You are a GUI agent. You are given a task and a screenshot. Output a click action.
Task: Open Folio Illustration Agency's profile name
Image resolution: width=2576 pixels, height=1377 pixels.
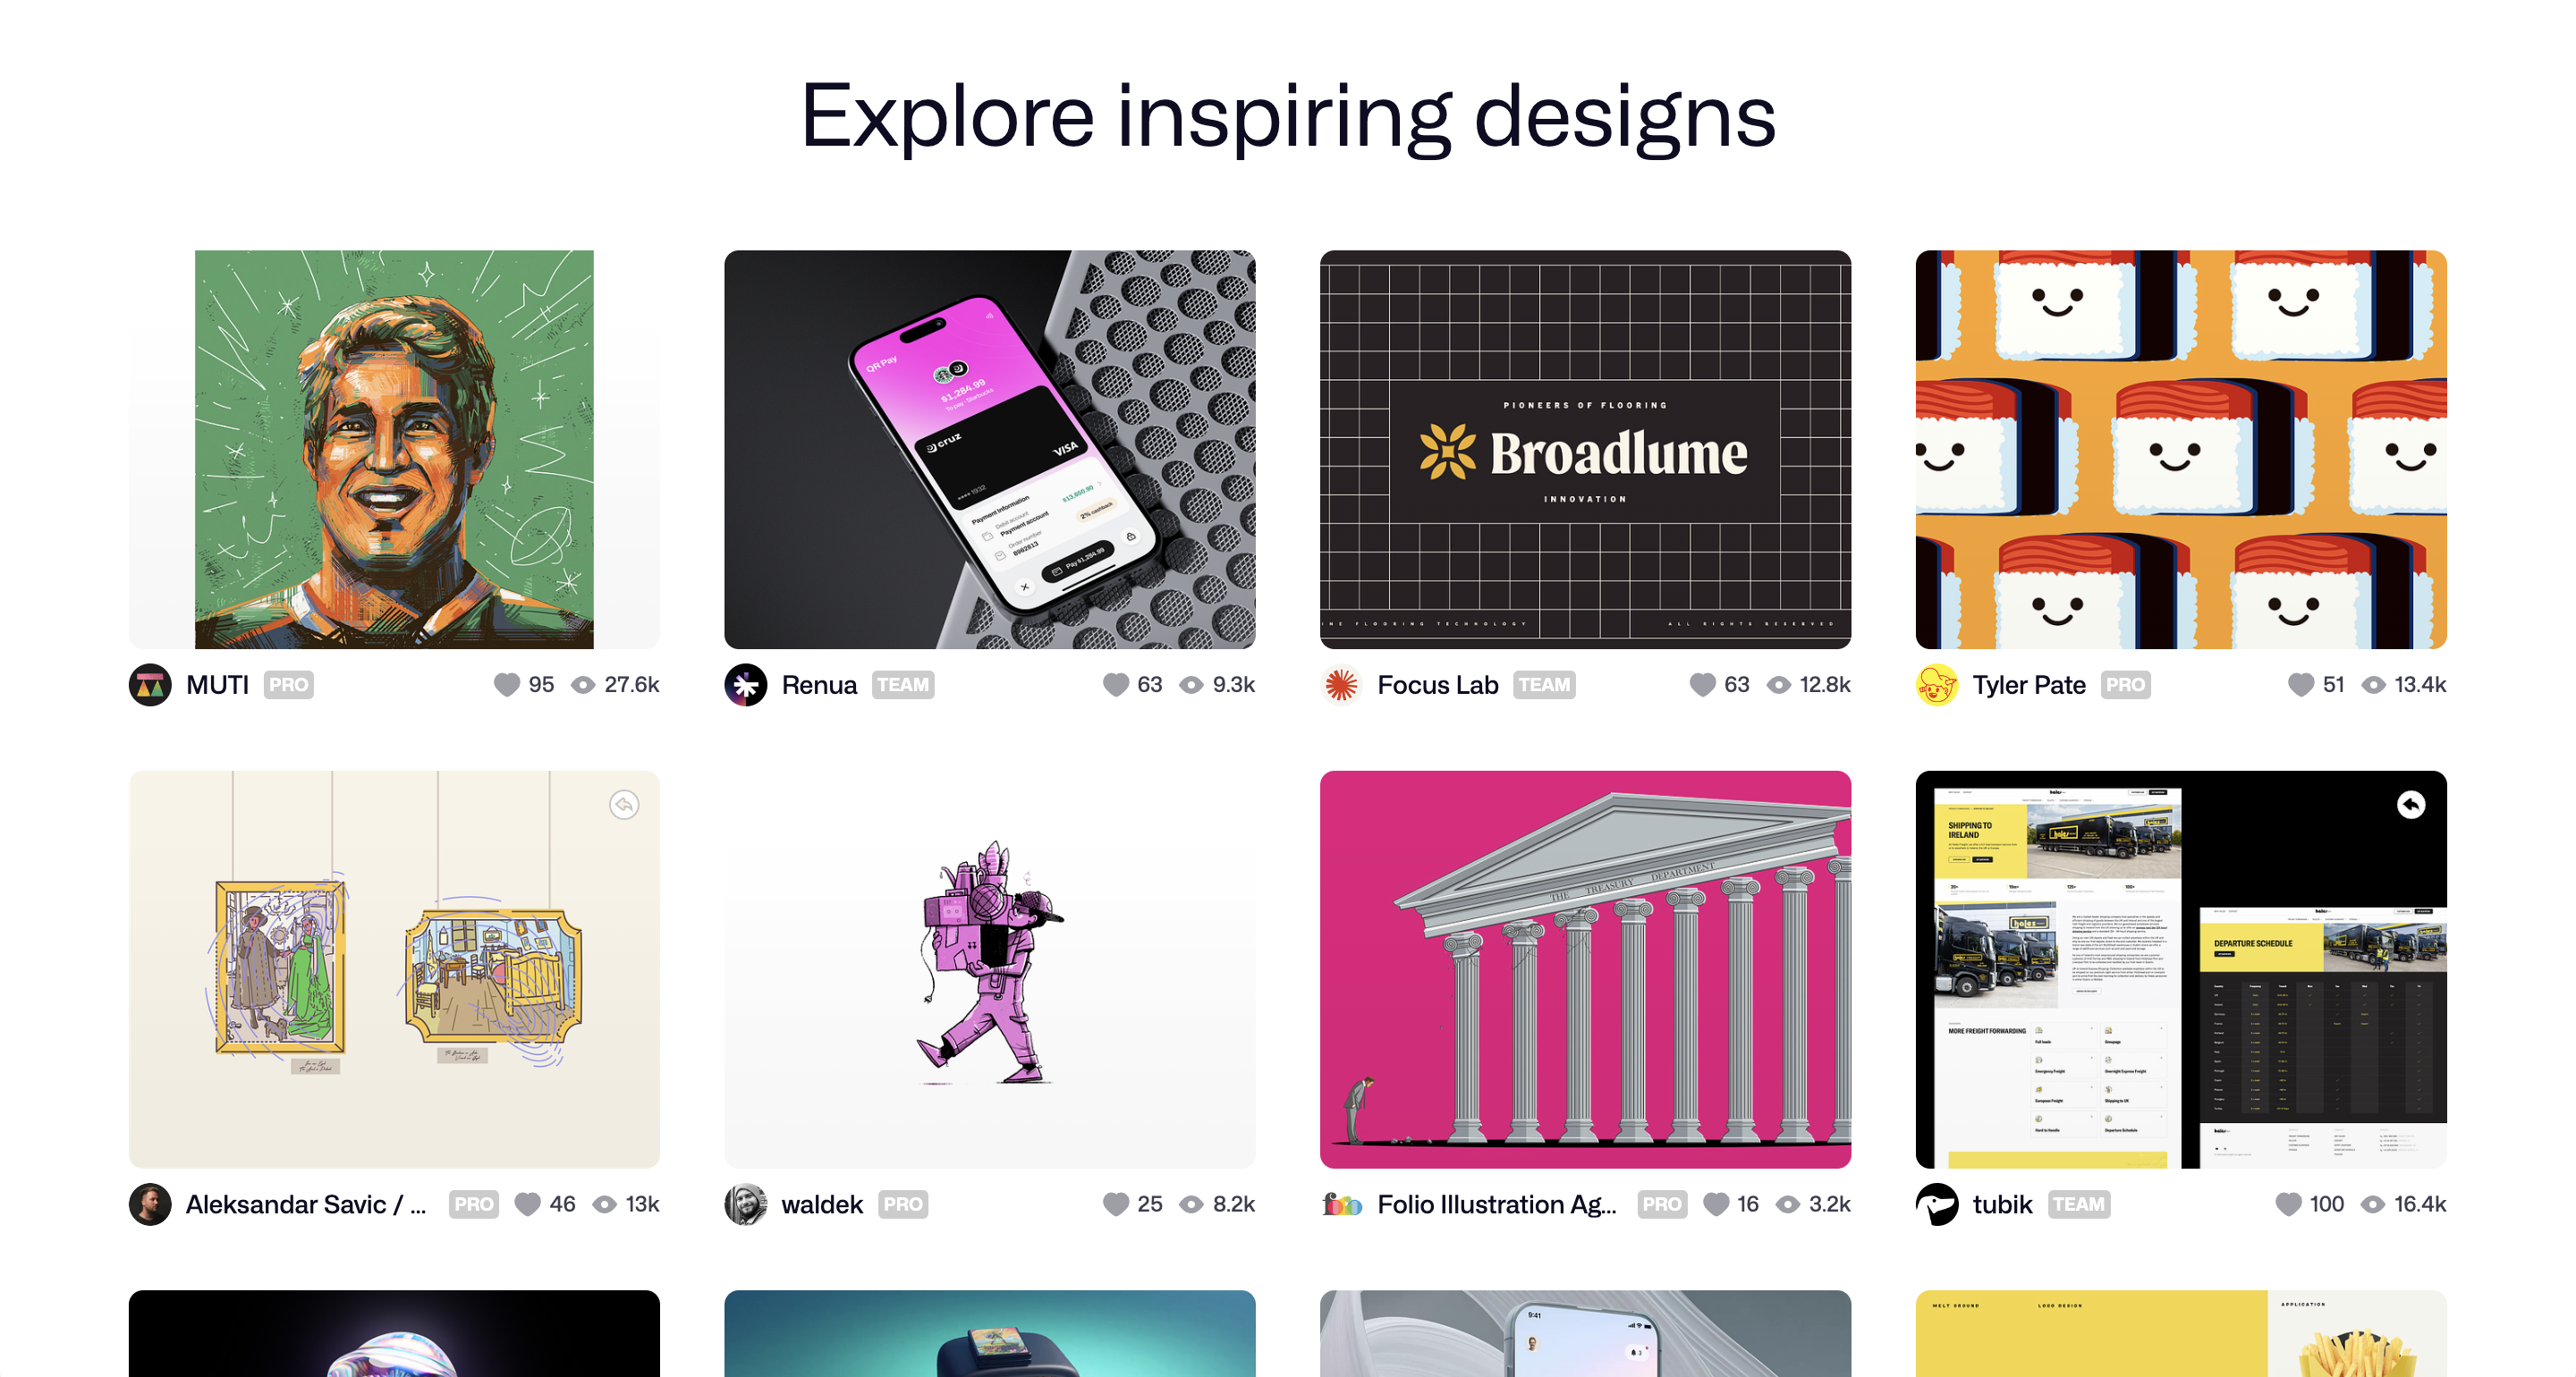(x=1496, y=1204)
